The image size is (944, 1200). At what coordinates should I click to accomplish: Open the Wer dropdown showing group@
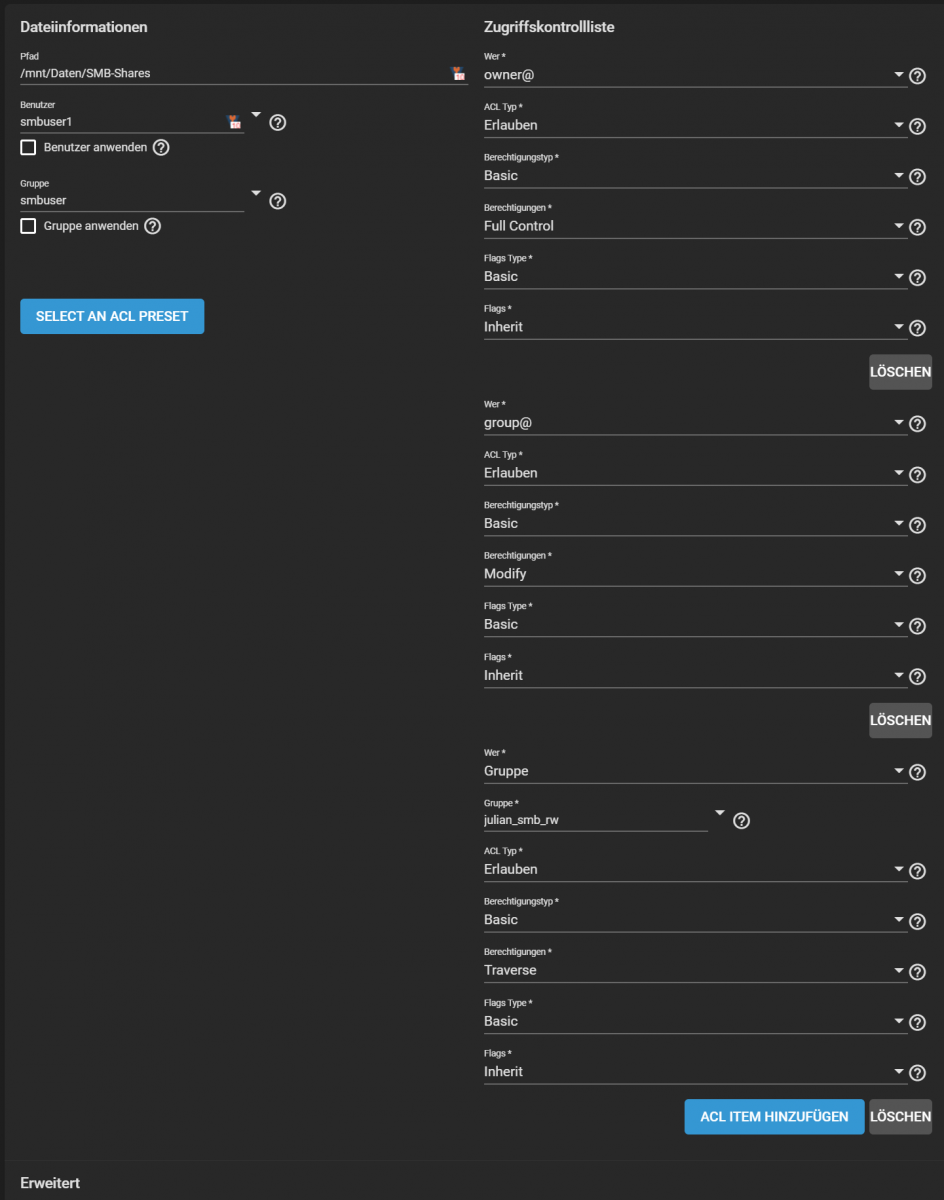[696, 423]
